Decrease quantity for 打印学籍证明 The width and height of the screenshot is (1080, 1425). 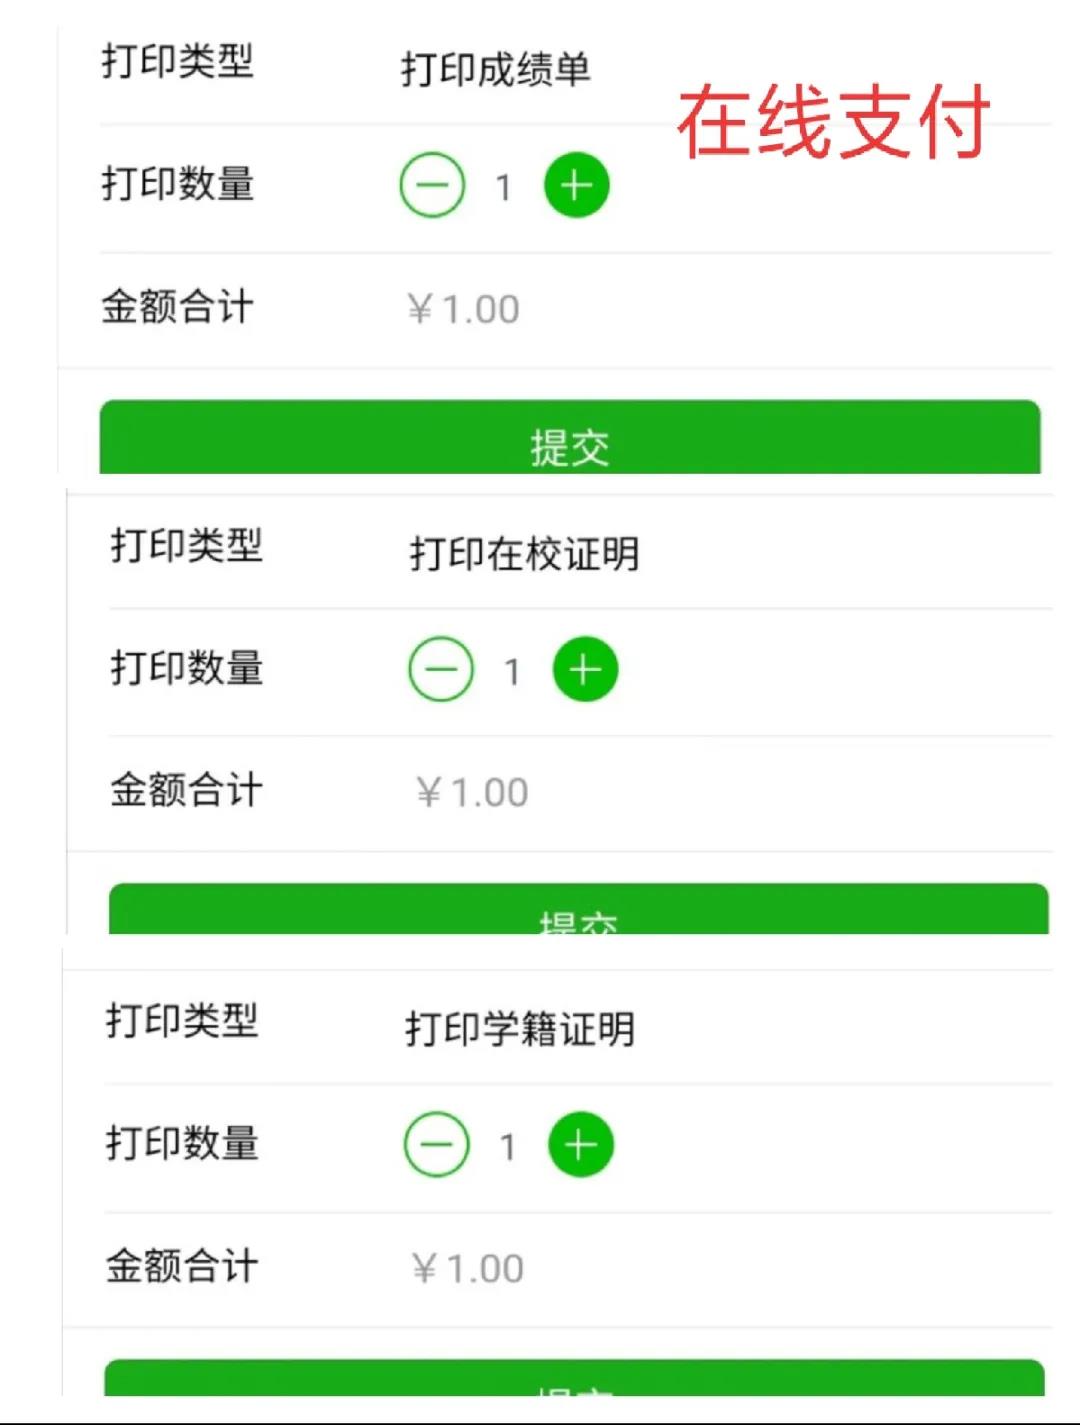436,1144
